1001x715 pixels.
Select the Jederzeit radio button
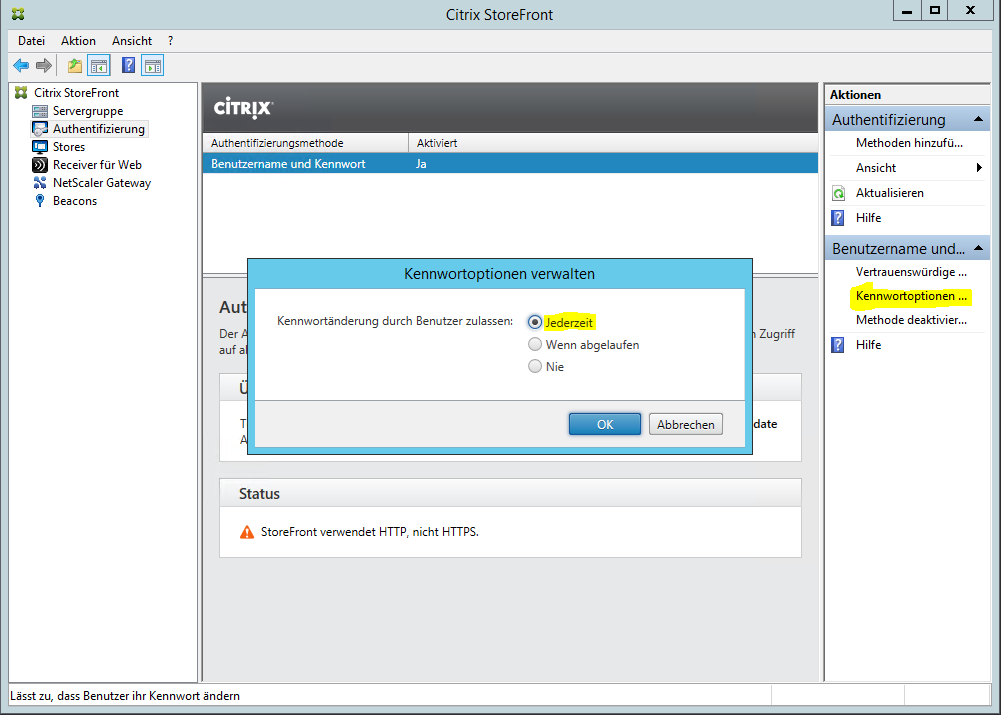[535, 322]
